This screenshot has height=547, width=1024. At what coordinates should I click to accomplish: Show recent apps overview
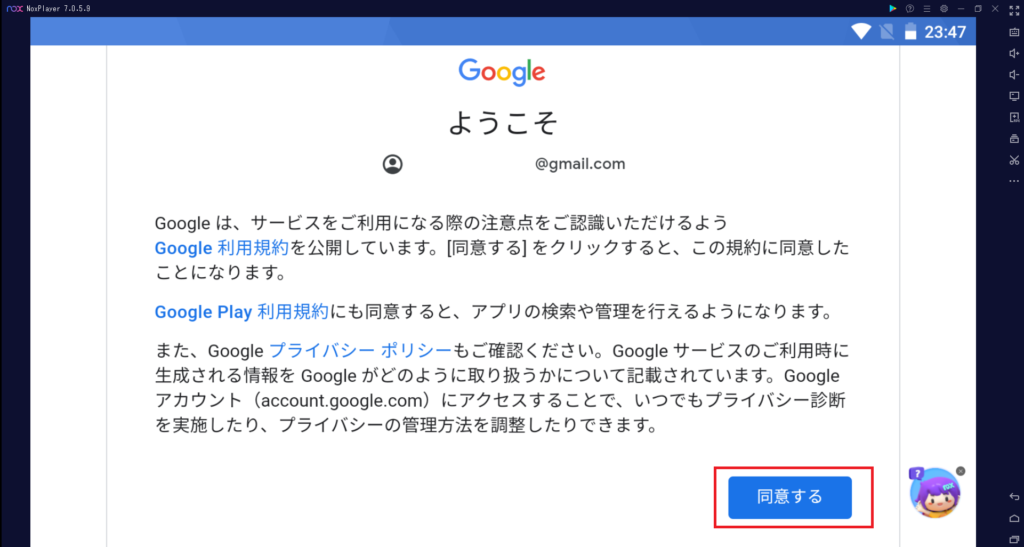pos(1014,539)
